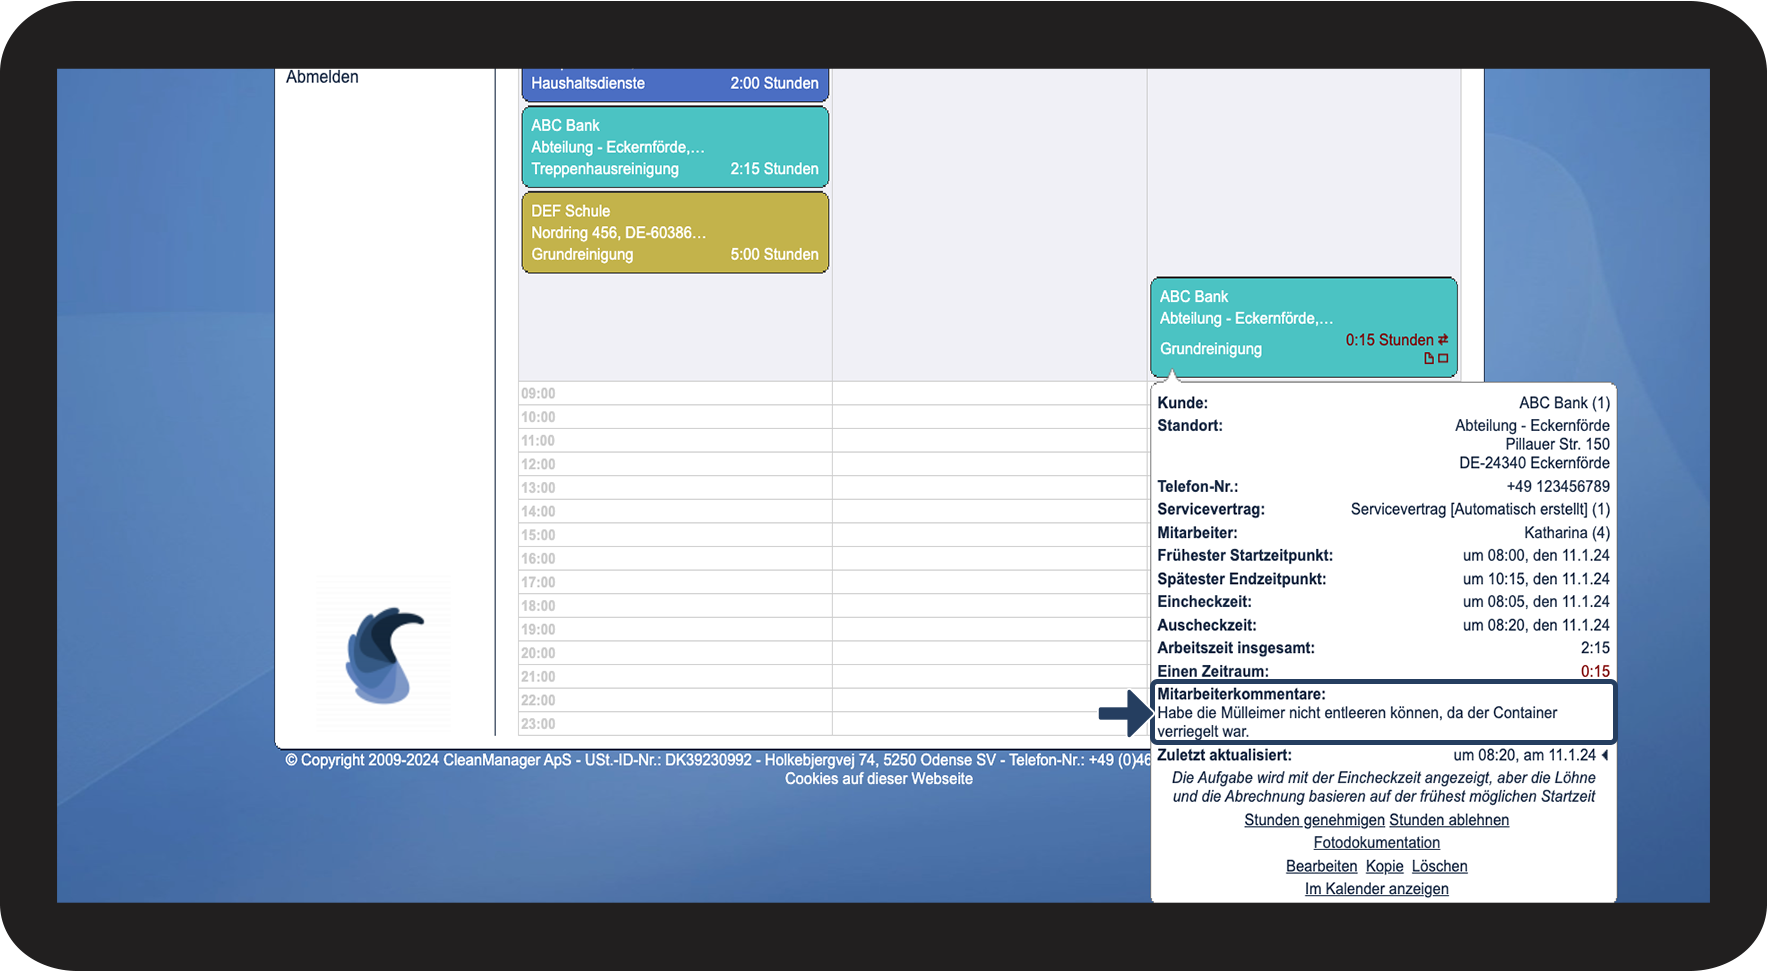Image resolution: width=1767 pixels, height=971 pixels.
Task: Click the swap arrows icon beside 0:15 Stunden
Action: pyautogui.click(x=1443, y=340)
